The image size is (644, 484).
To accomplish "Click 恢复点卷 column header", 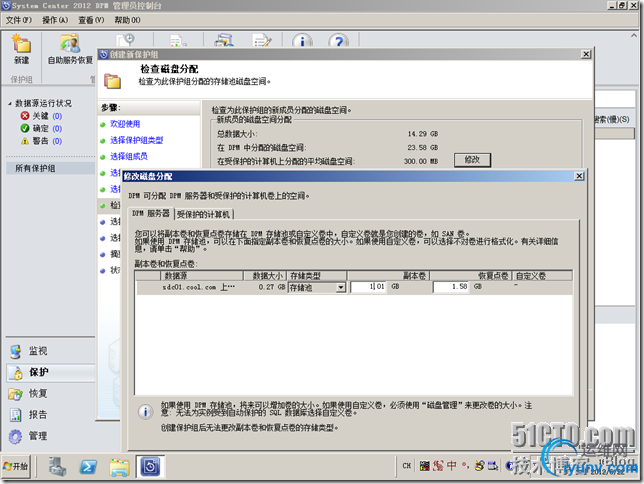I will tap(471, 276).
